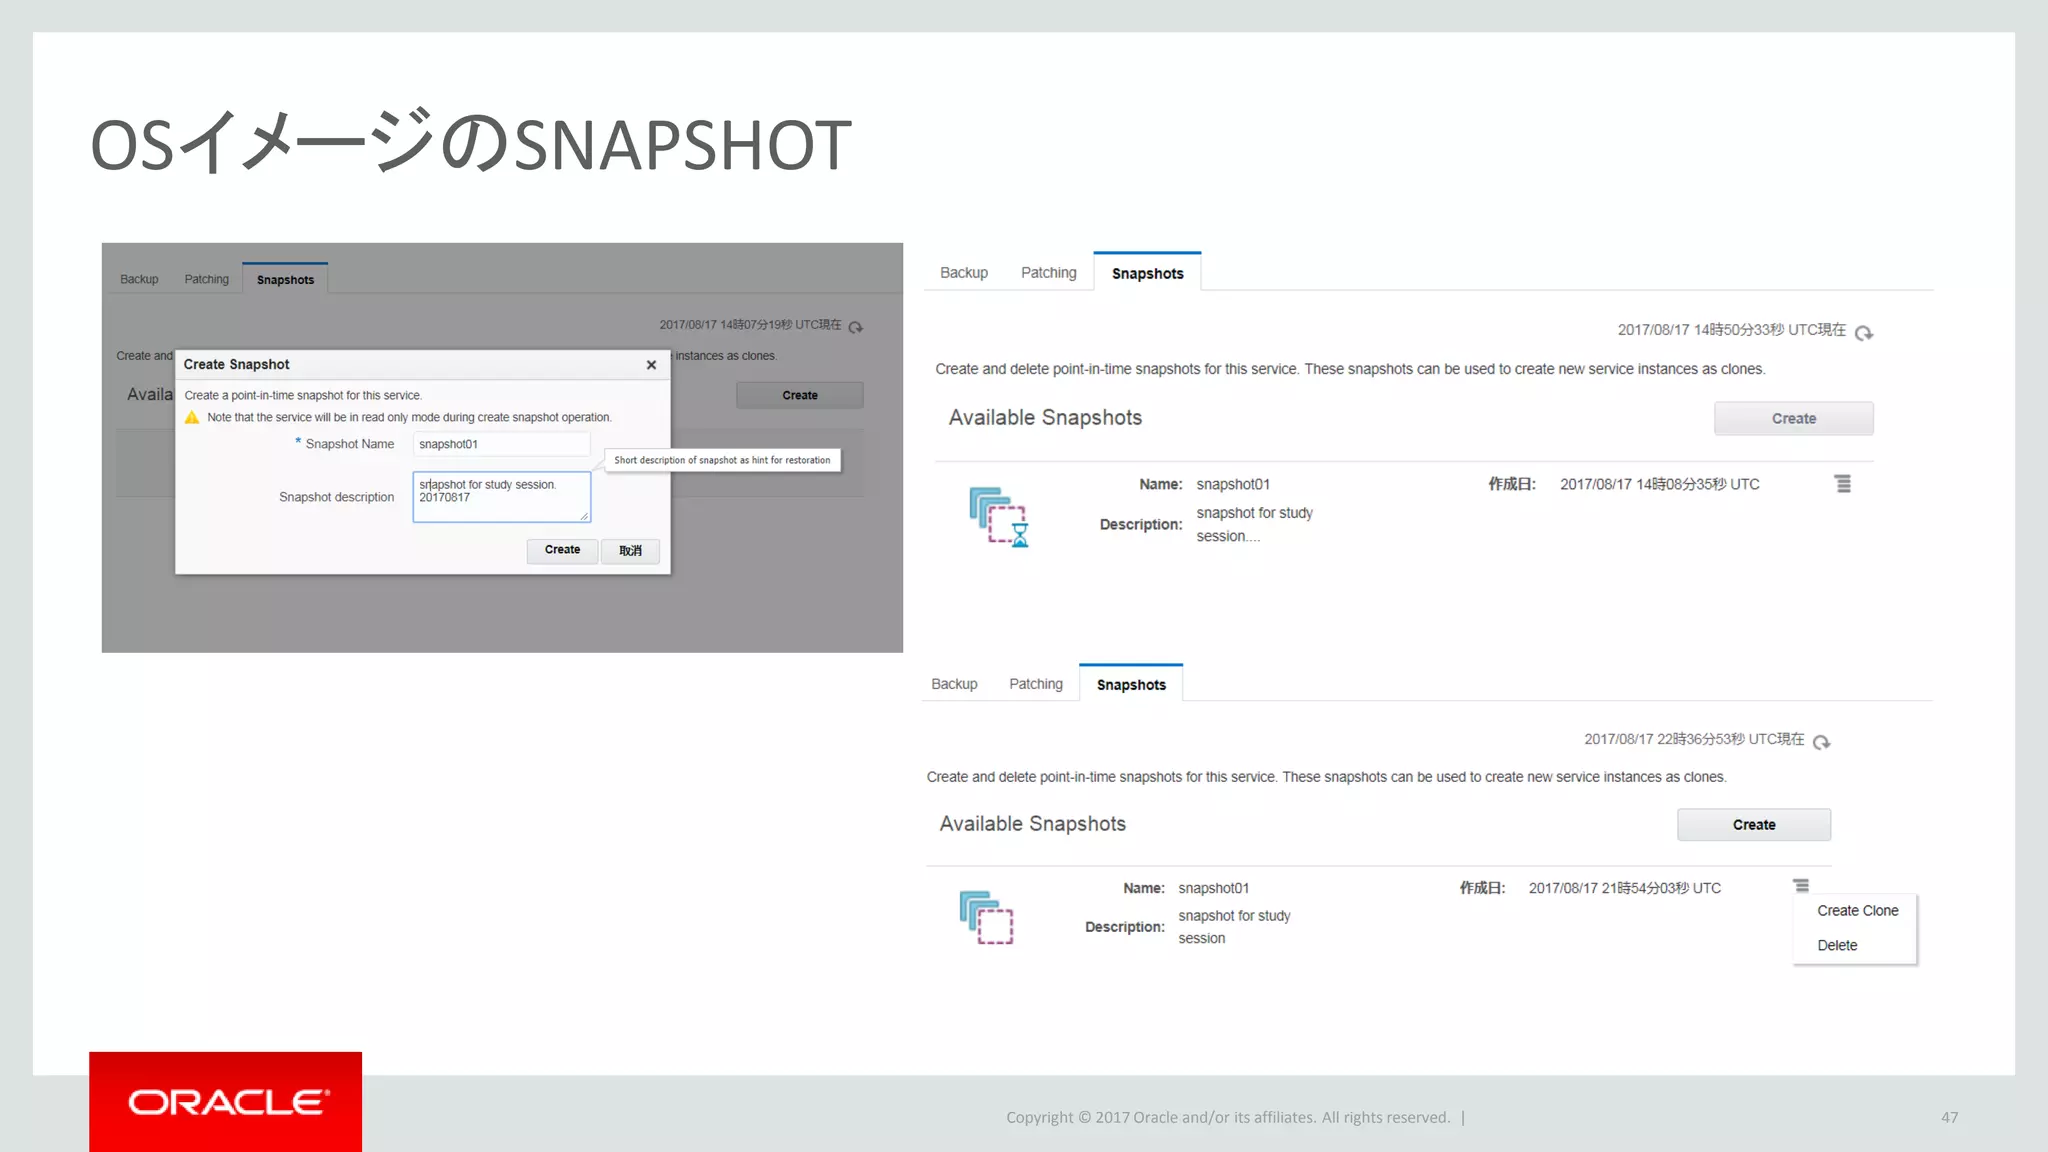2048x1152 pixels.
Task: Click the in-progress snapshot icon with hourglass
Action: pyautogui.click(x=998, y=517)
